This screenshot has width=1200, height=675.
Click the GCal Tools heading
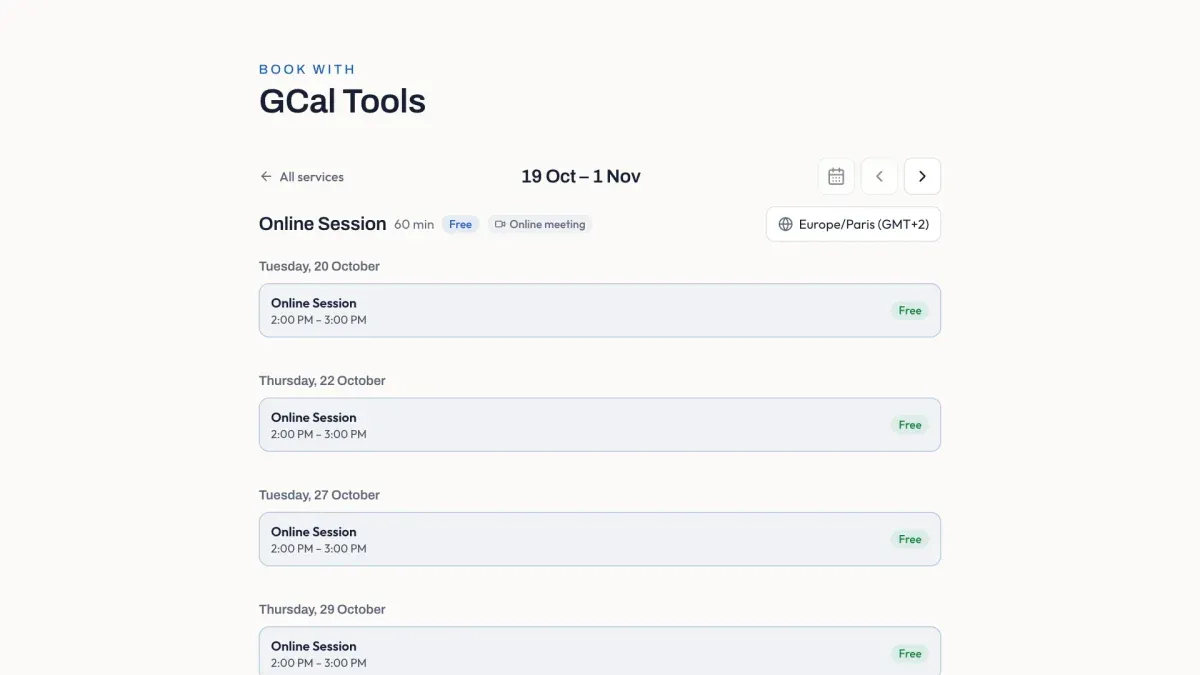[x=342, y=101]
